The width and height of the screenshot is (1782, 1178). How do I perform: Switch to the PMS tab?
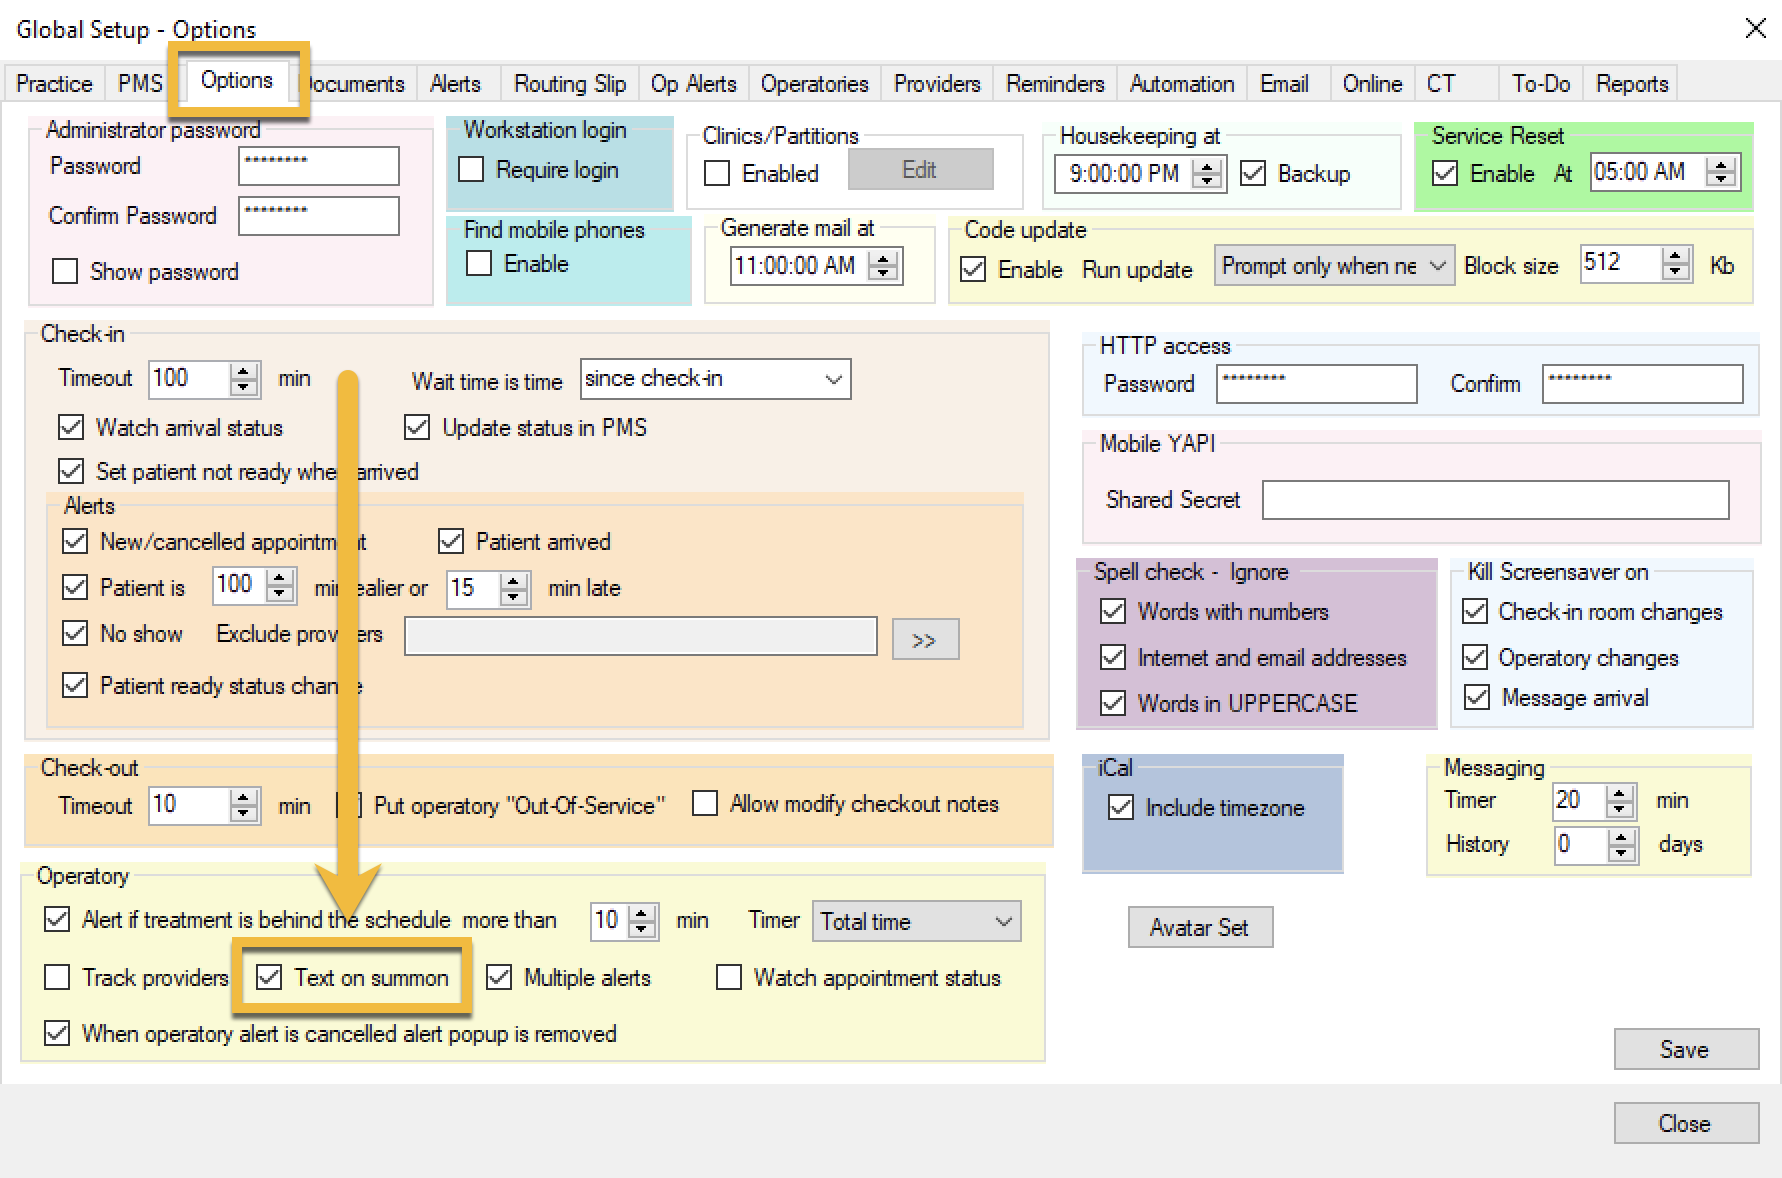[139, 84]
